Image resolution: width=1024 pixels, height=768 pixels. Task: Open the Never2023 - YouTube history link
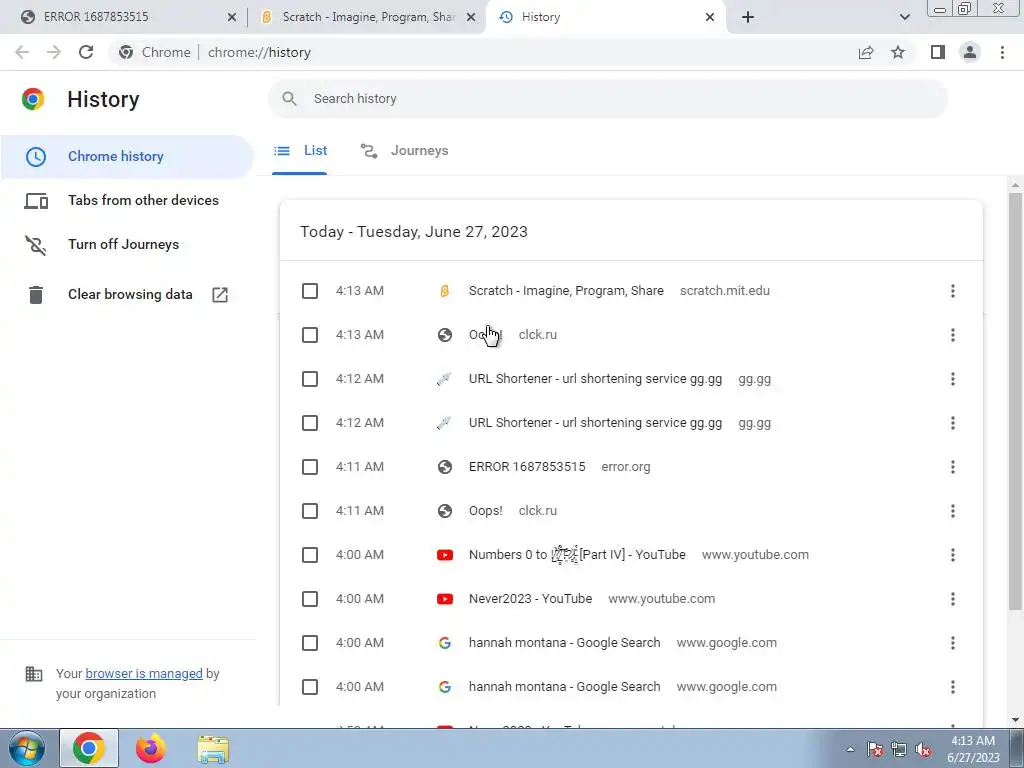click(x=530, y=599)
